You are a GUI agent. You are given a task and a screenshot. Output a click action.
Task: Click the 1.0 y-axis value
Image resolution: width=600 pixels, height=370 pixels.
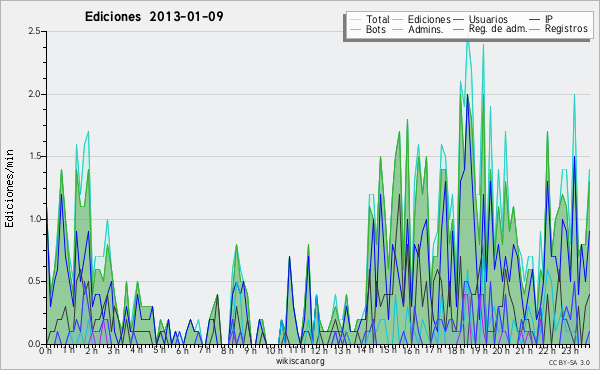click(x=34, y=219)
